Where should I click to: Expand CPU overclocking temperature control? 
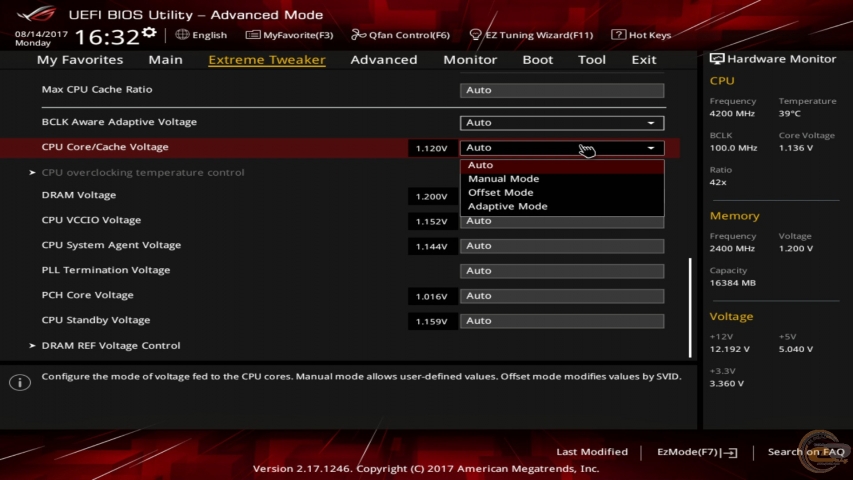tap(143, 173)
